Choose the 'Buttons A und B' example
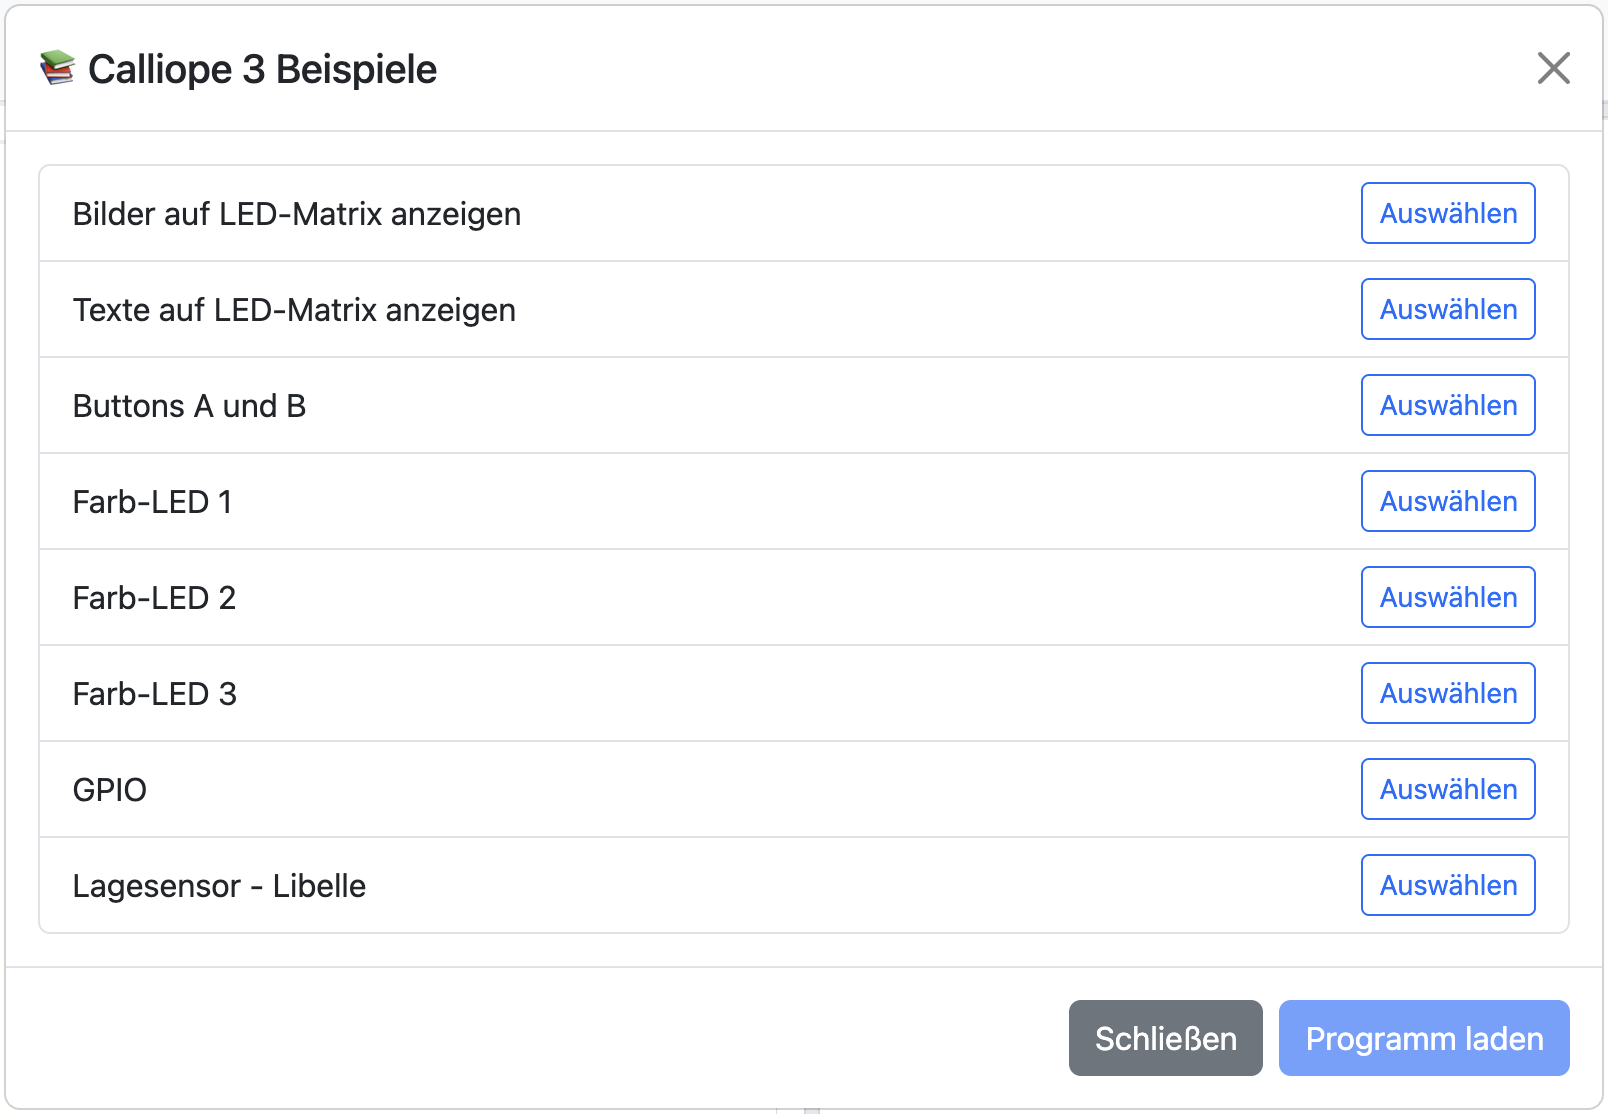The width and height of the screenshot is (1608, 1114). (1448, 405)
